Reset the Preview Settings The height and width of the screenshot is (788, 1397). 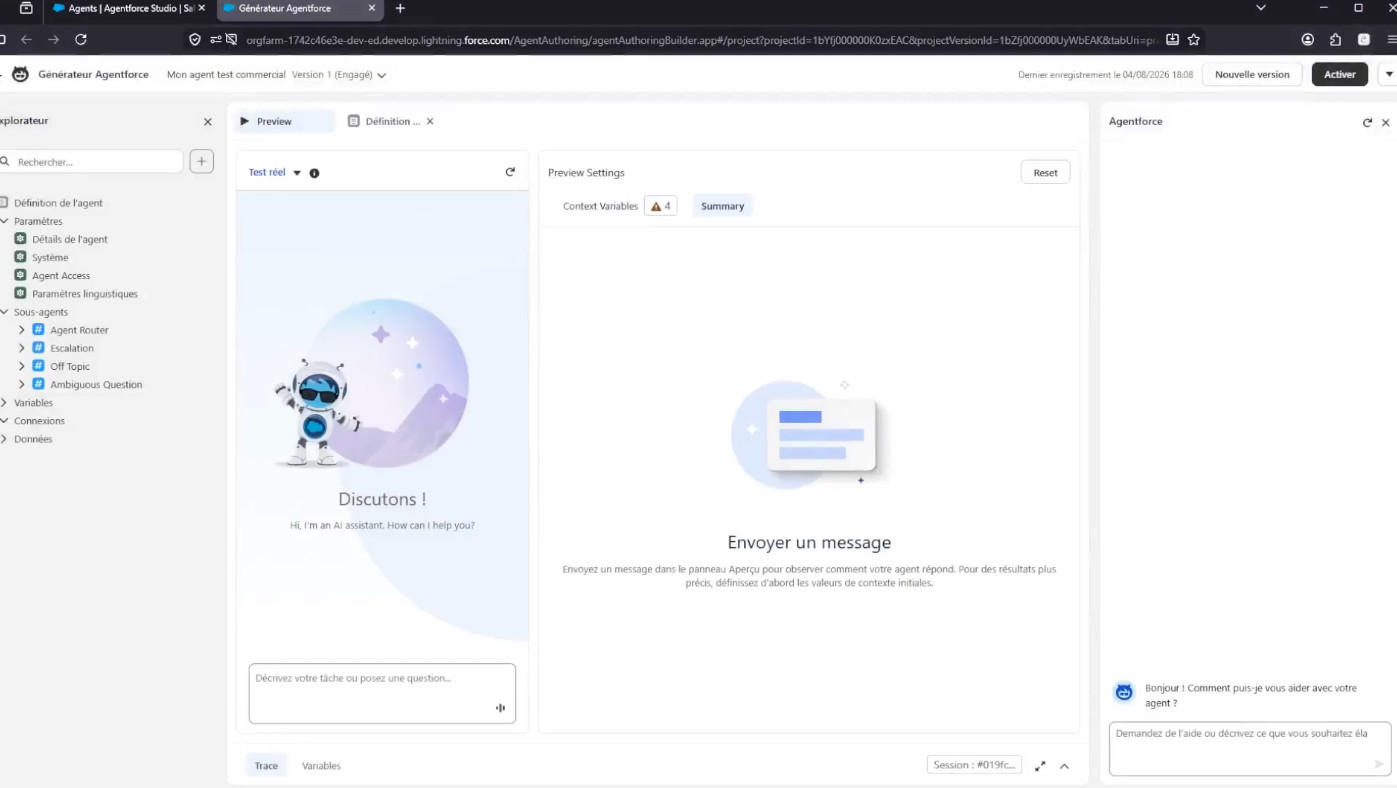coord(1045,172)
